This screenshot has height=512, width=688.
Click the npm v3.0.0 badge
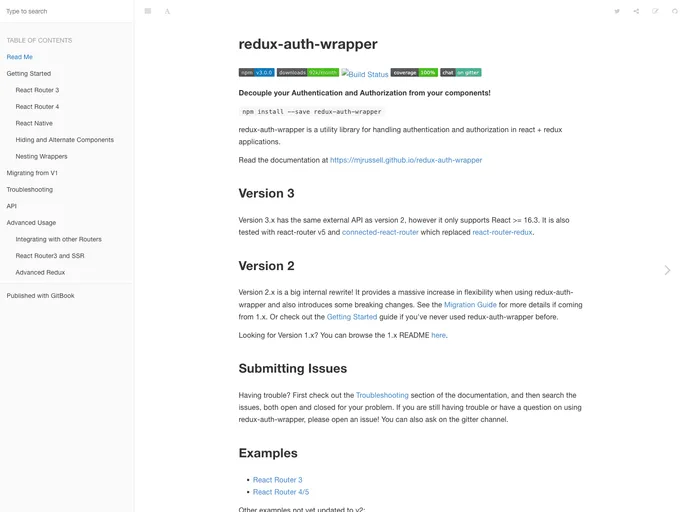coord(257,72)
